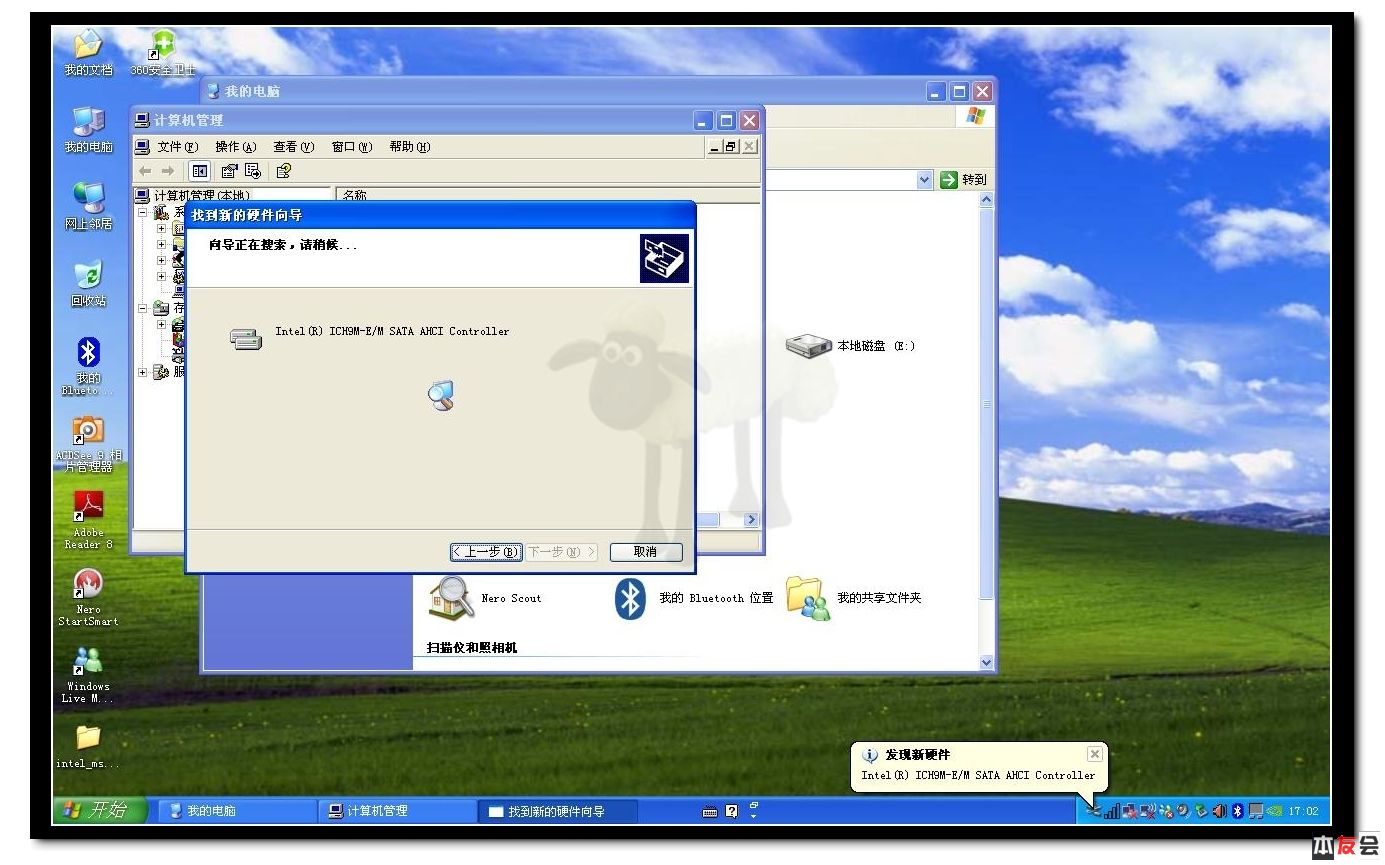Expand first child node under 存储

tap(161, 324)
